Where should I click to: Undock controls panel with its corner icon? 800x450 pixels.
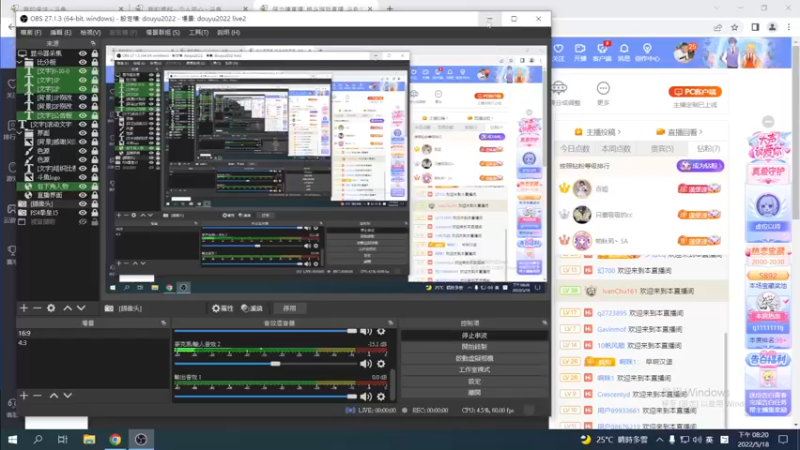click(x=544, y=323)
